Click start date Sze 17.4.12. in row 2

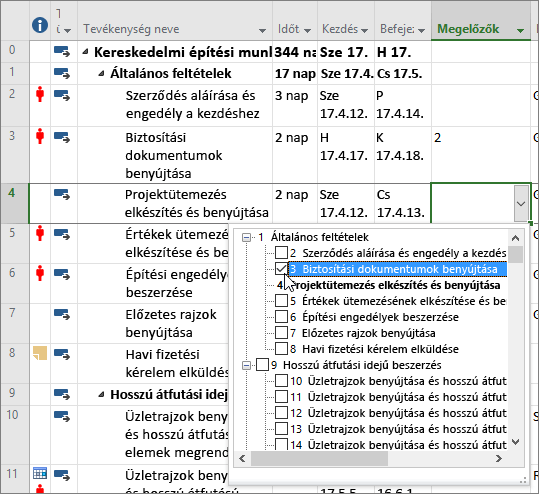[346, 105]
